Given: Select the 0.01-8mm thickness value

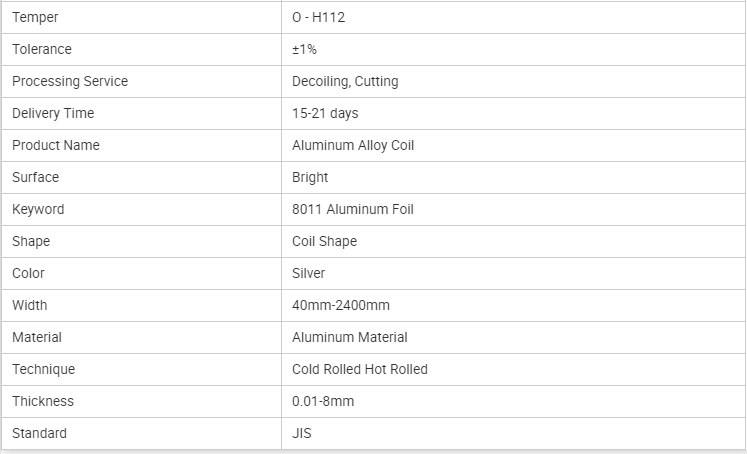Looking at the screenshot, I should point(323,401).
